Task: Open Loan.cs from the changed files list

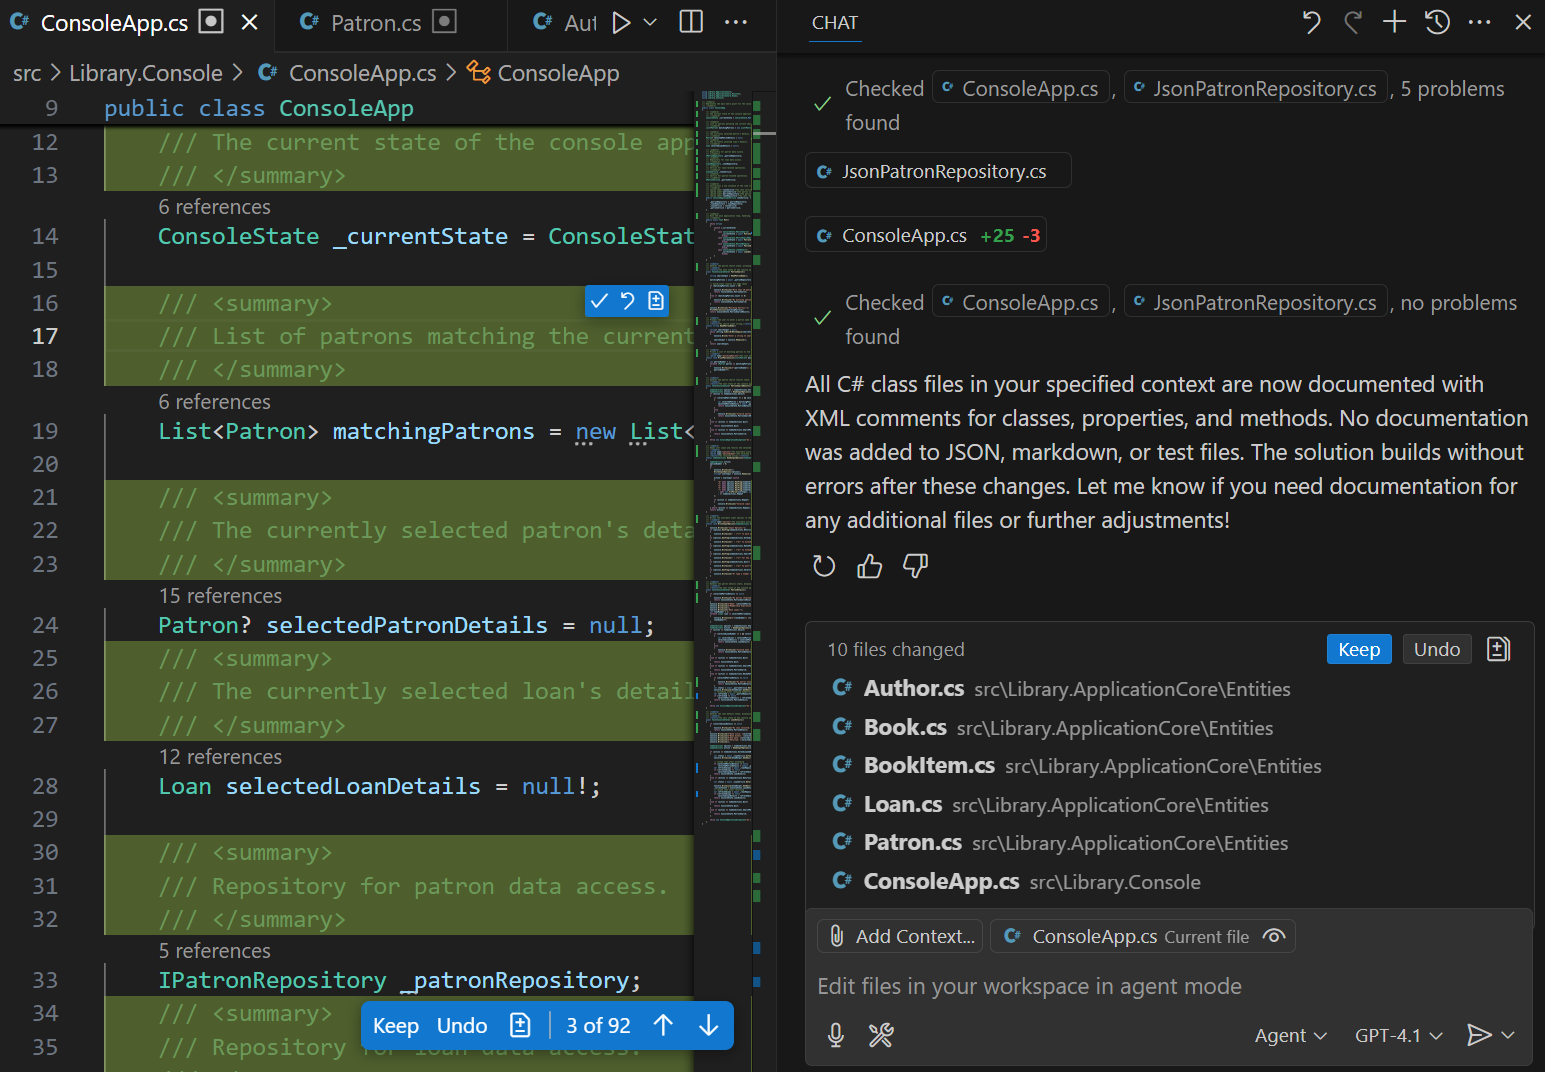Action: (x=903, y=804)
